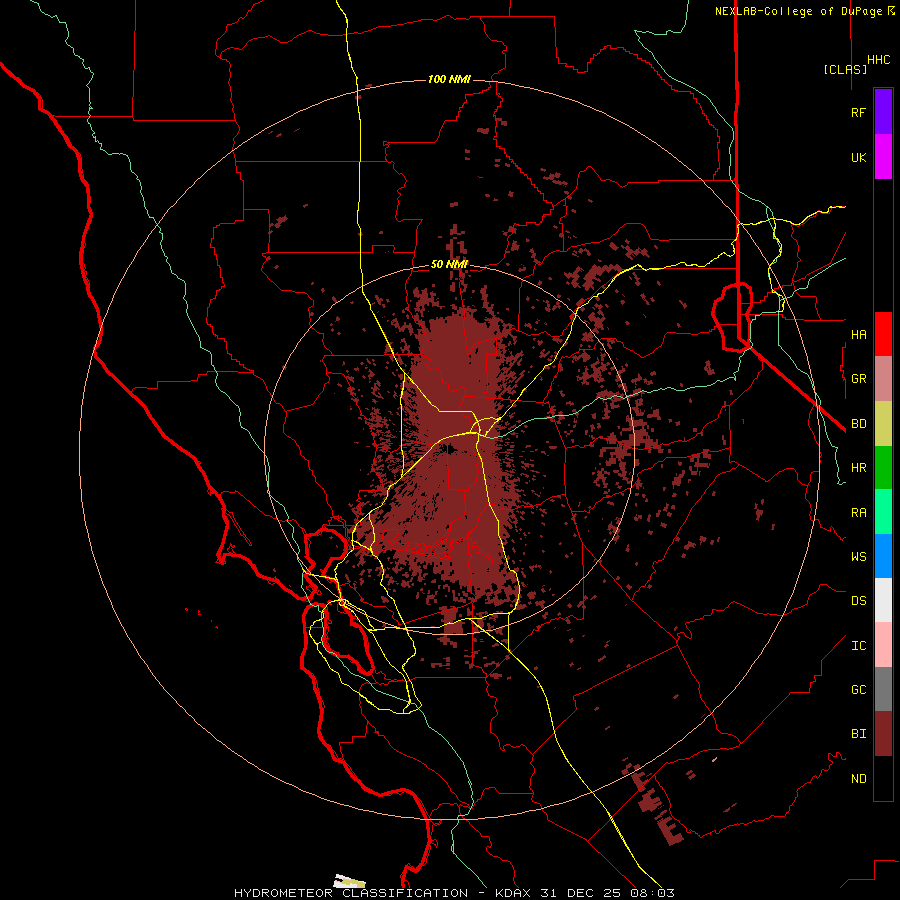Select the BD legend label text
The width and height of the screenshot is (900, 900).
[x=859, y=424]
